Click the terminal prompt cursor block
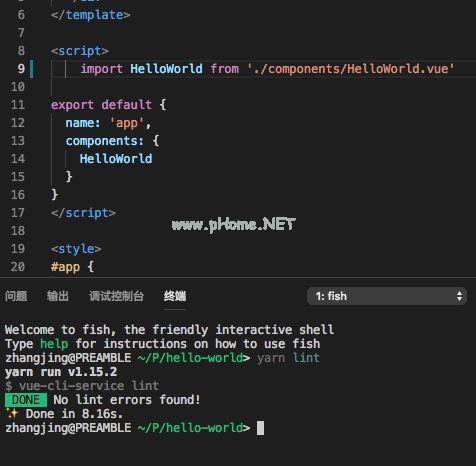This screenshot has width=476, height=466. click(260, 428)
